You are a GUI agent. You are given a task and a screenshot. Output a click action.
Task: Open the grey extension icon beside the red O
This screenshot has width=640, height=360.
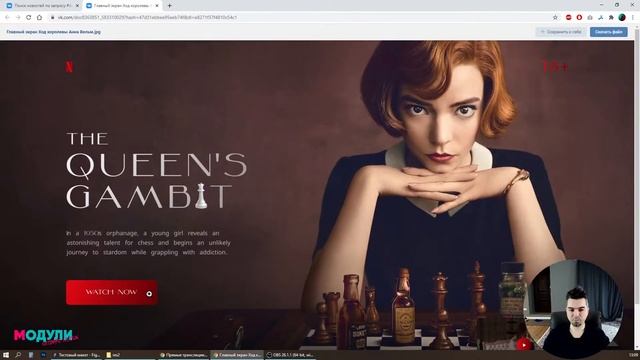click(x=590, y=18)
